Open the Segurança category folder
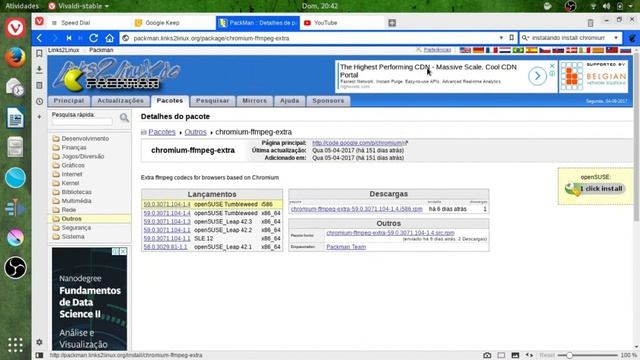The width and height of the screenshot is (640, 360). 76,228
